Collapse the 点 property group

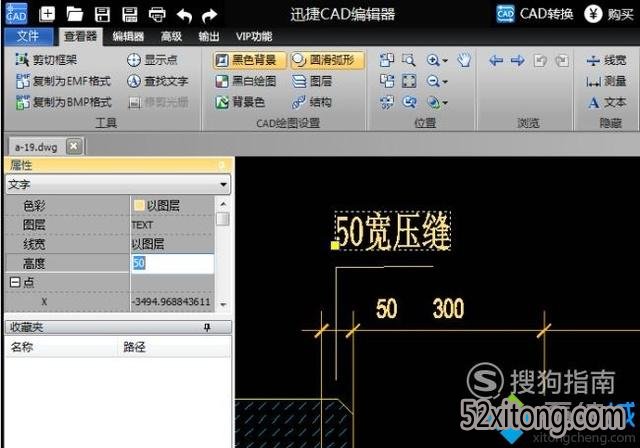(x=15, y=282)
